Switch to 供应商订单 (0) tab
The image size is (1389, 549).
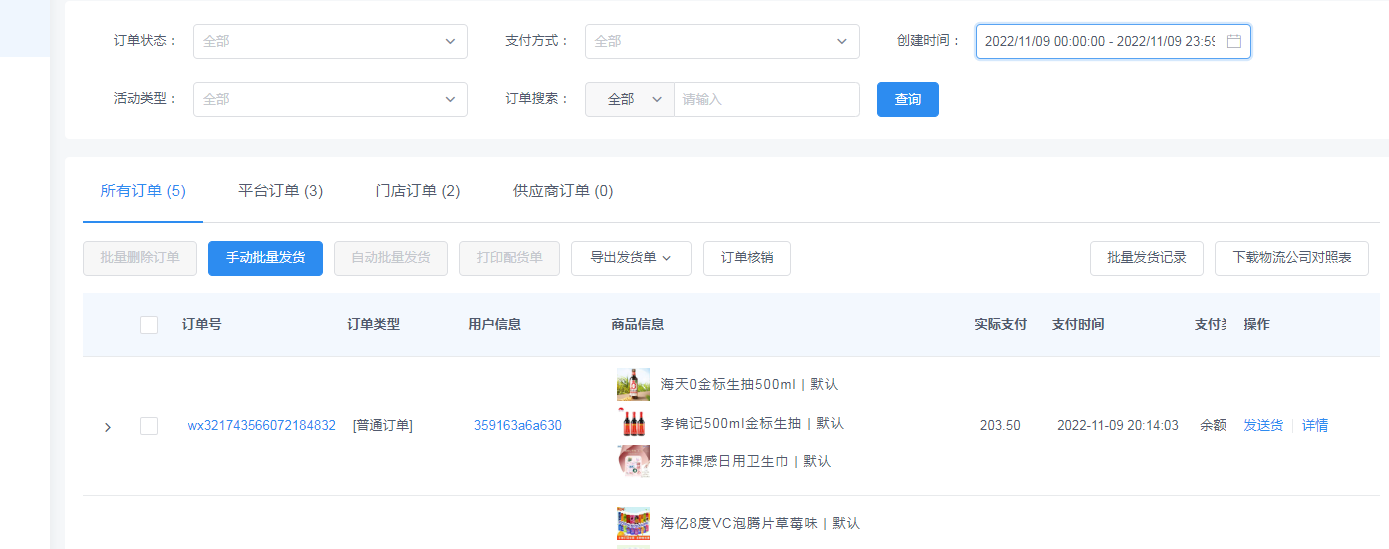click(563, 191)
